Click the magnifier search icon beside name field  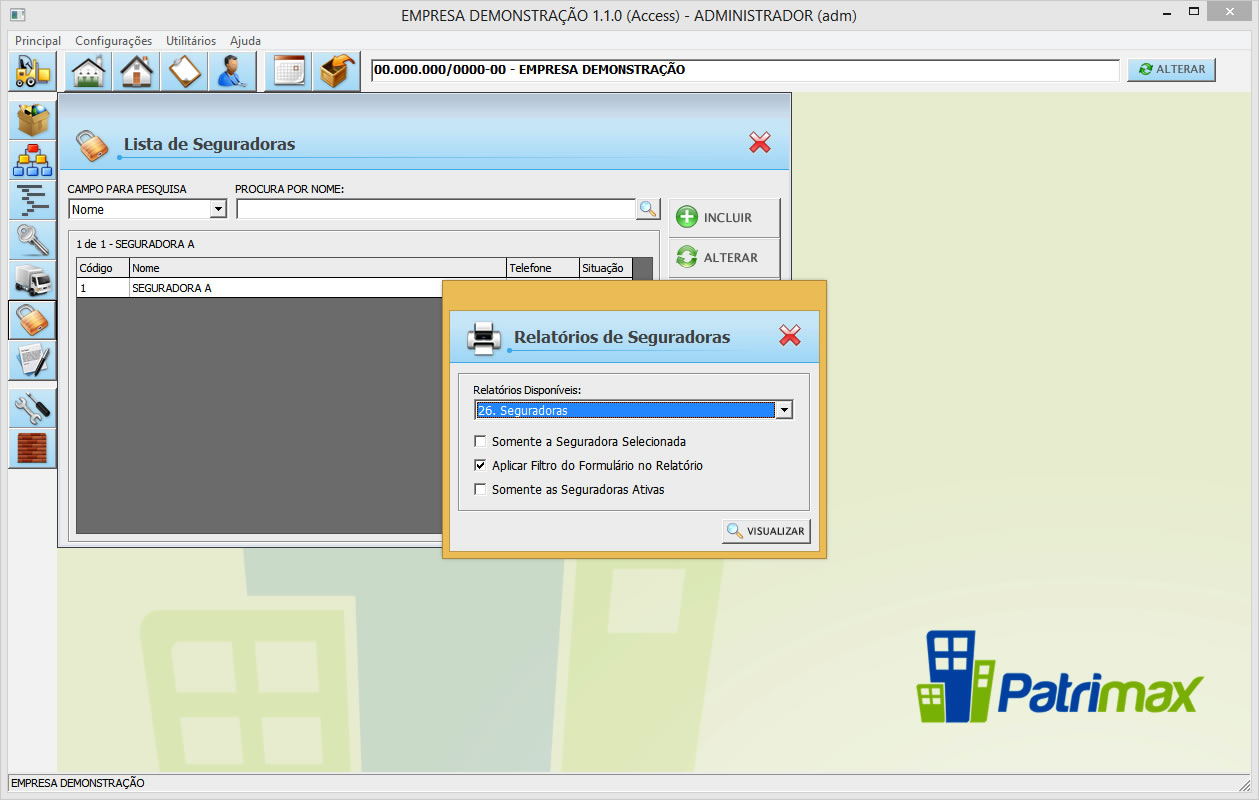pyautogui.click(x=648, y=209)
